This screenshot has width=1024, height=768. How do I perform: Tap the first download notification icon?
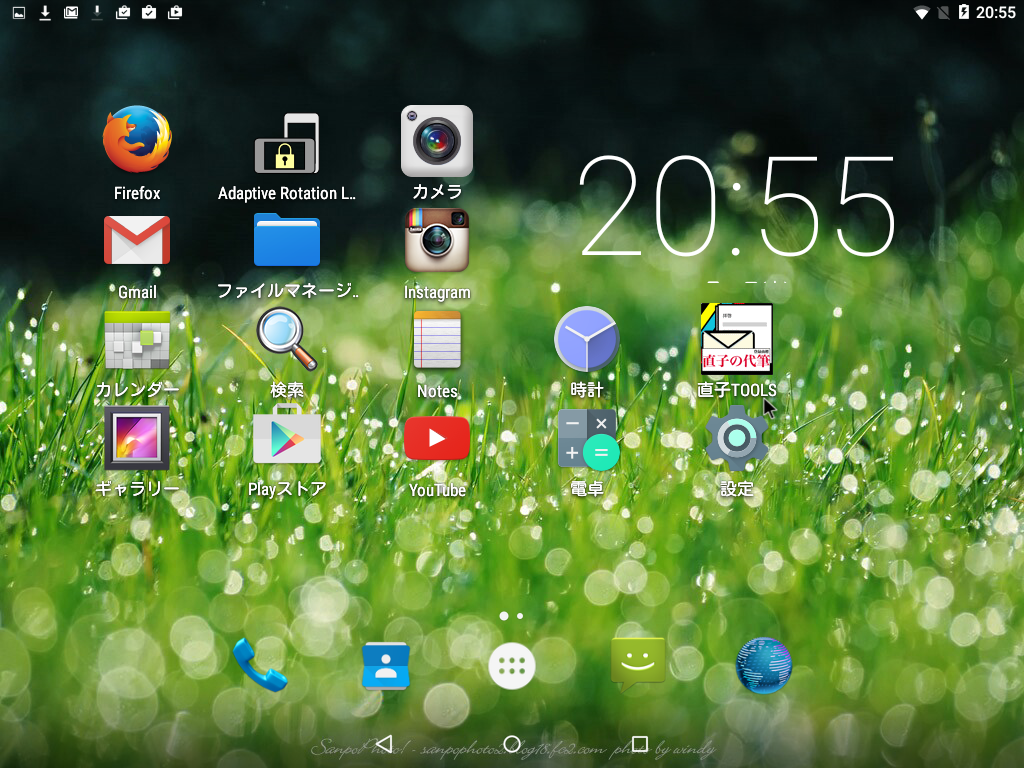click(45, 12)
